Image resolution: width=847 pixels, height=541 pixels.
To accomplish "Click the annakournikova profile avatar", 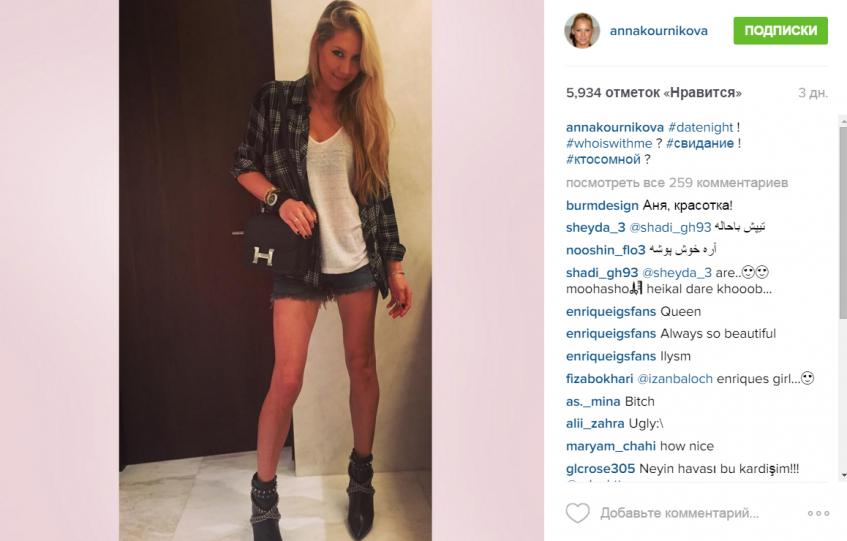I will click(582, 31).
